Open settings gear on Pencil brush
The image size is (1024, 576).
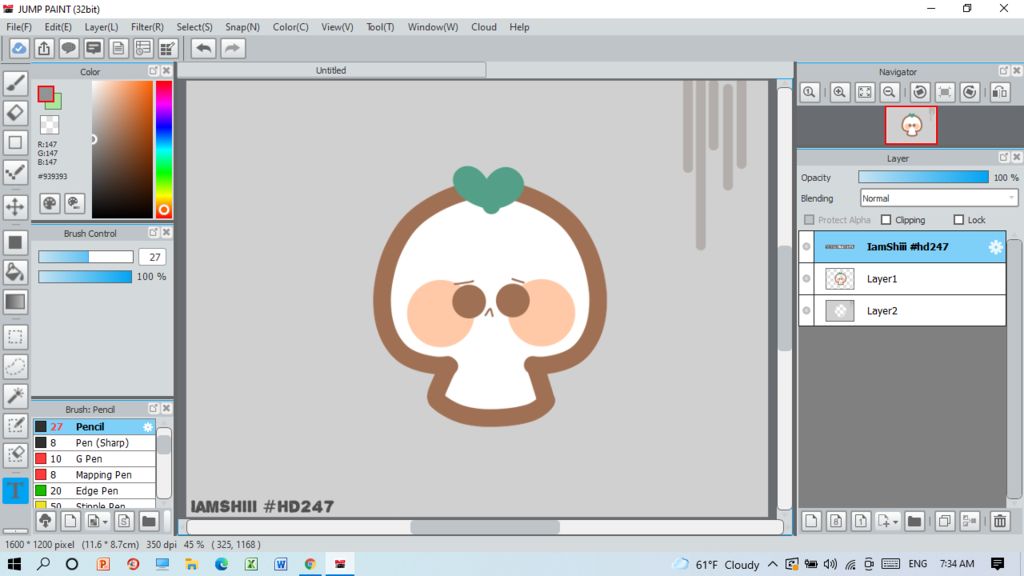[148, 427]
